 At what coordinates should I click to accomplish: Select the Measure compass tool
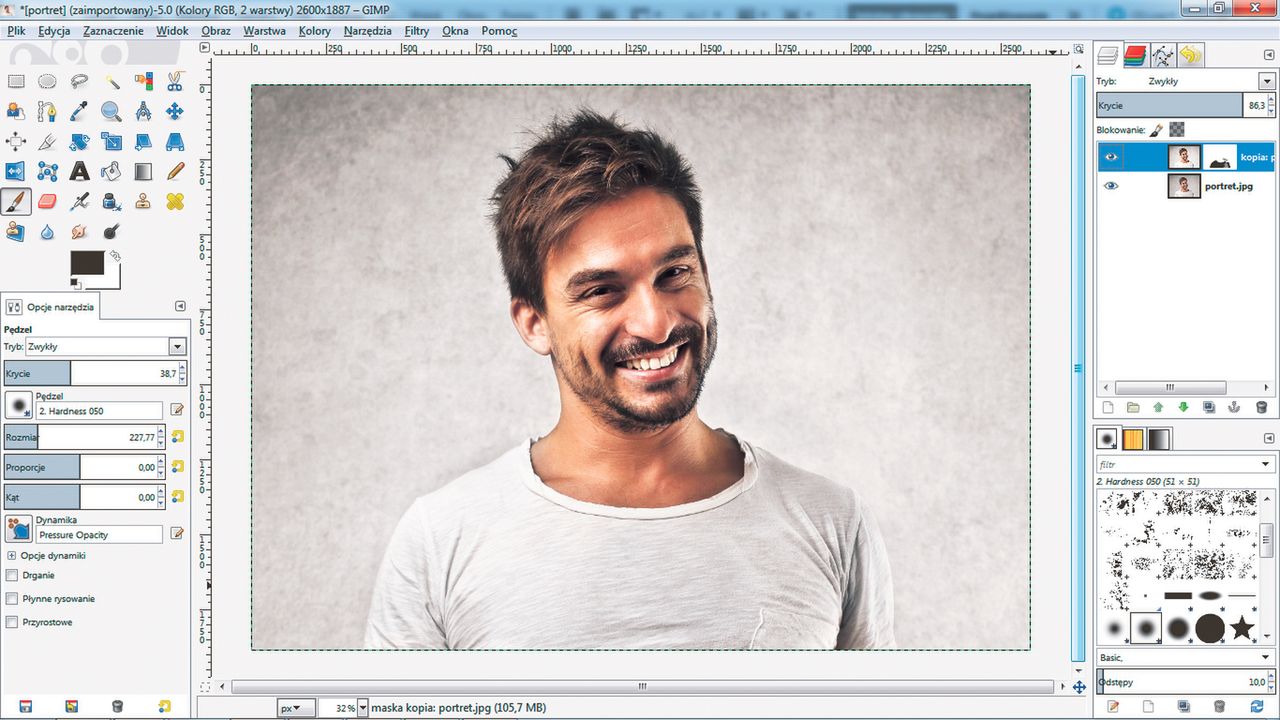[x=143, y=111]
